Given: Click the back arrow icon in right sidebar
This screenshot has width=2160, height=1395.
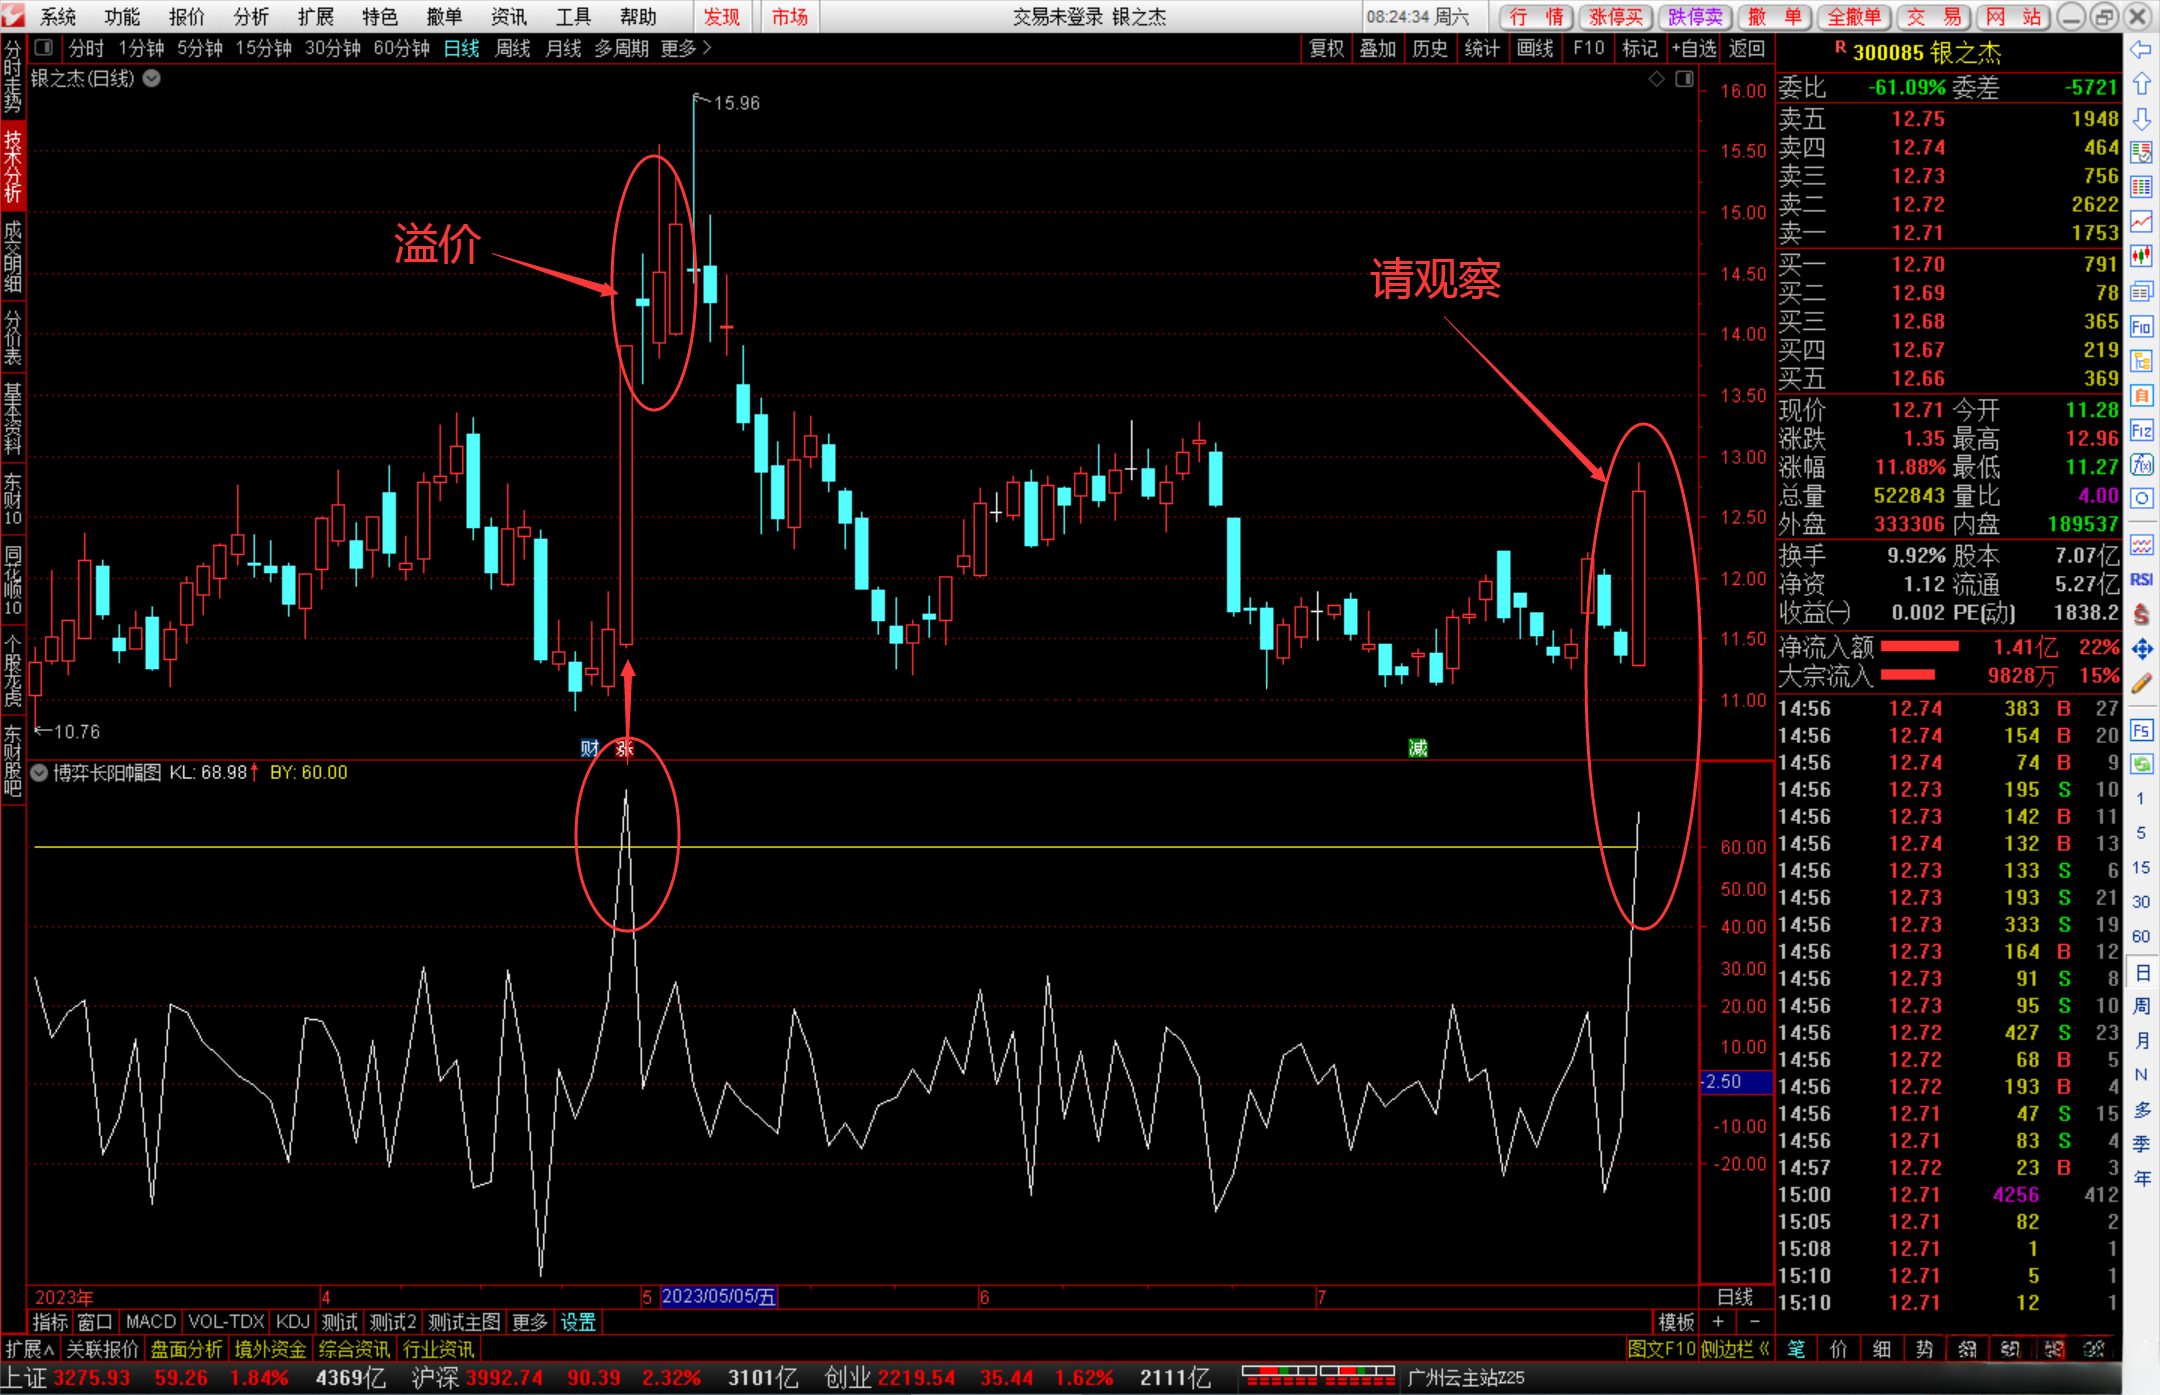Looking at the screenshot, I should click(x=2141, y=50).
